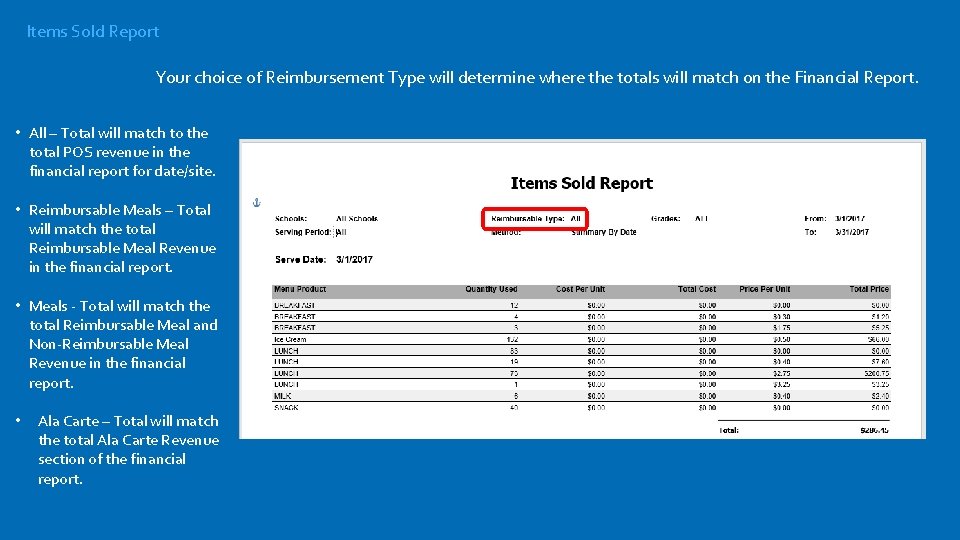Click the "Reimbursable Type: All" field
Viewport: 960px width, 540px height.
point(535,219)
